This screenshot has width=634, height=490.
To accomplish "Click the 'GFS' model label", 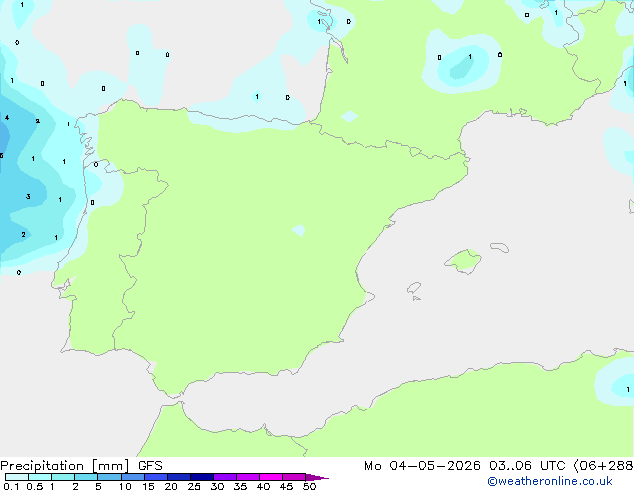I will click(x=150, y=466).
